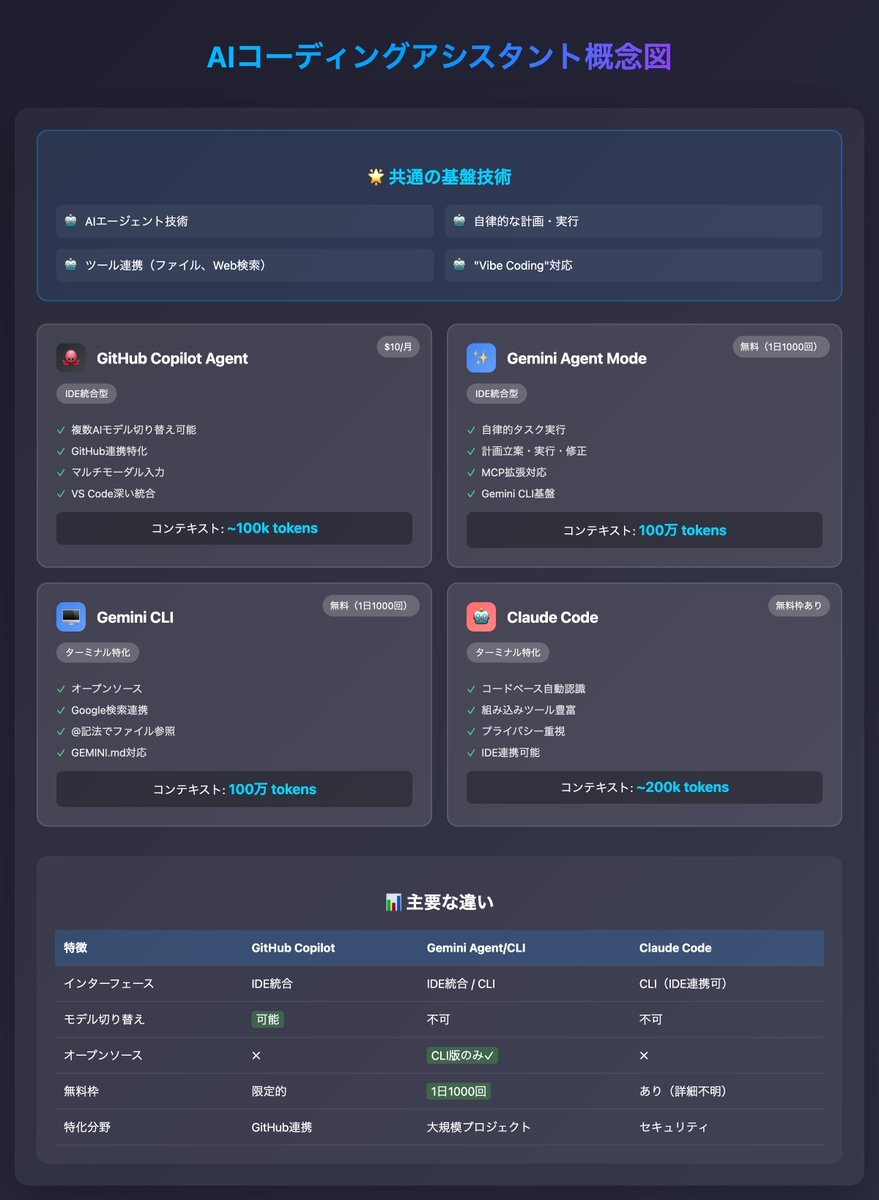879x1200 pixels.
Task: Click the GitHub連携特化 feature line
Action: pos(111,451)
